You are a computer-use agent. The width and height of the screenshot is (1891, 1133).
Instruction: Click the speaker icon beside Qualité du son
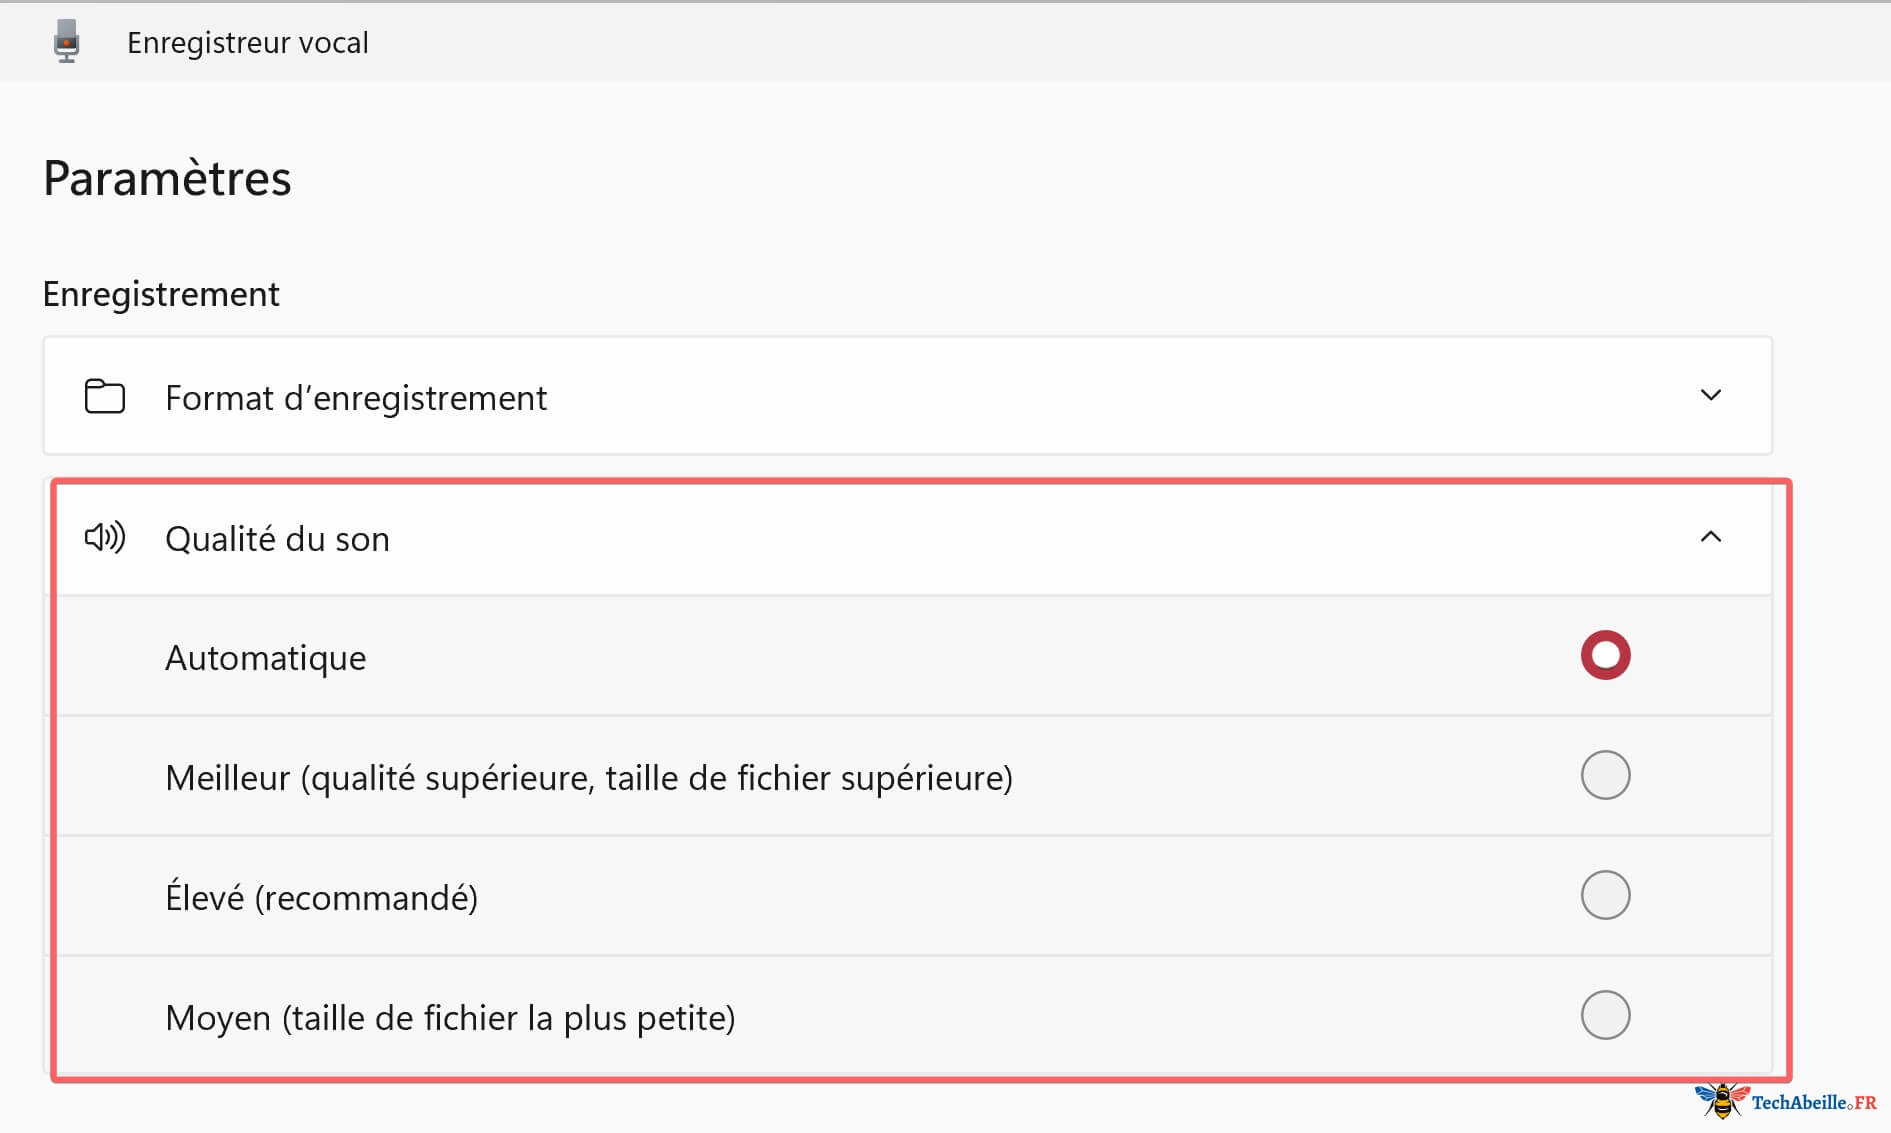(x=104, y=538)
